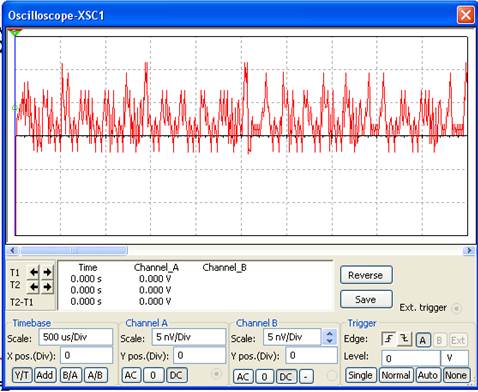Click the Reverse button
The width and height of the screenshot is (478, 392).
click(x=366, y=275)
